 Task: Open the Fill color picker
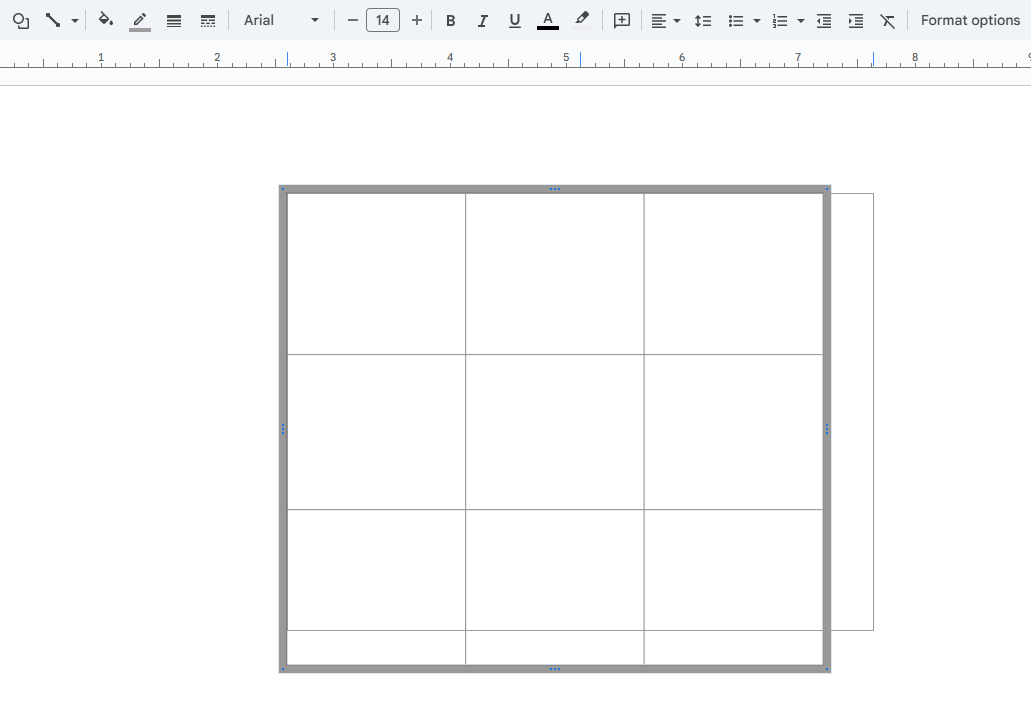[x=106, y=20]
